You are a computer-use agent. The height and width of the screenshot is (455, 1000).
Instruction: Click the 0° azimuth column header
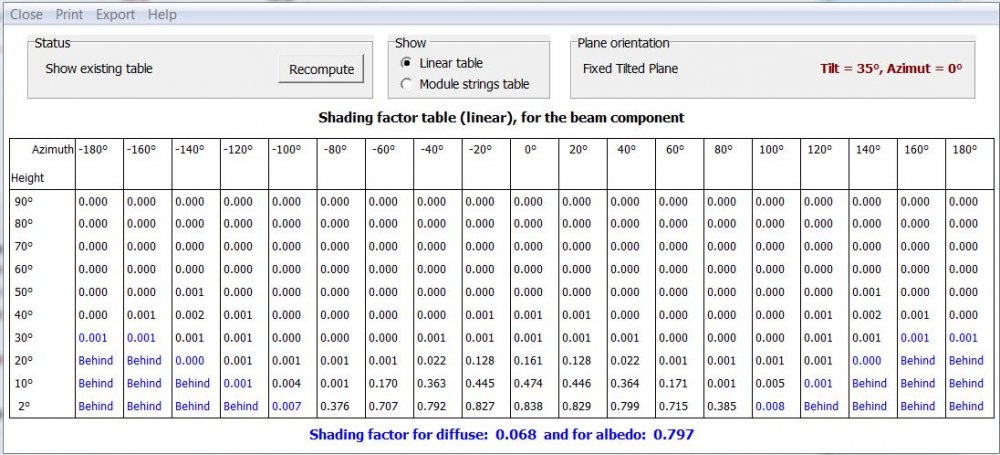[x=529, y=149]
